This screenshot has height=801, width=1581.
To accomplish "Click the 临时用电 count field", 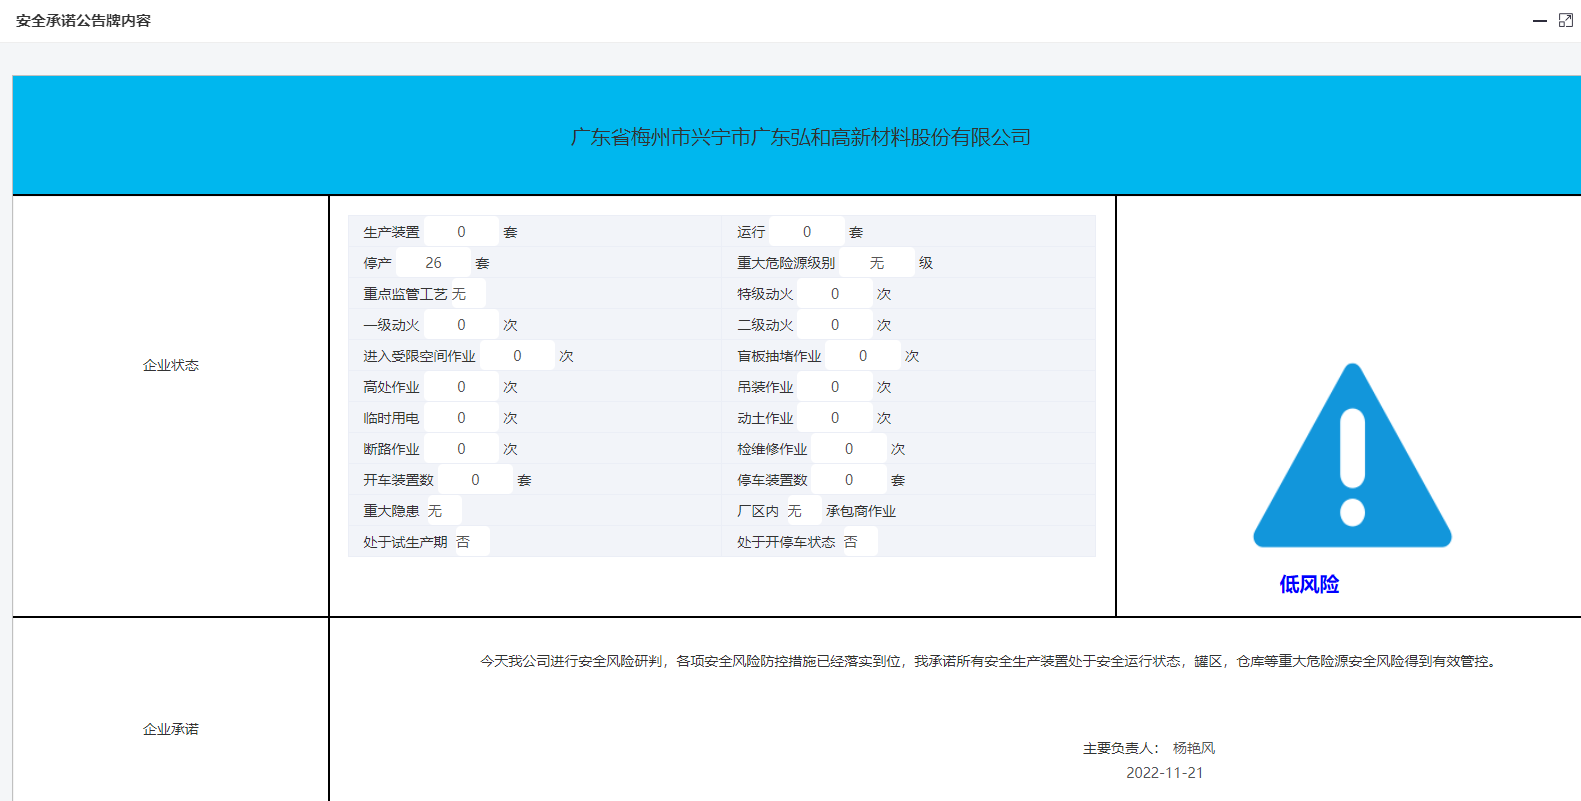I will point(461,418).
